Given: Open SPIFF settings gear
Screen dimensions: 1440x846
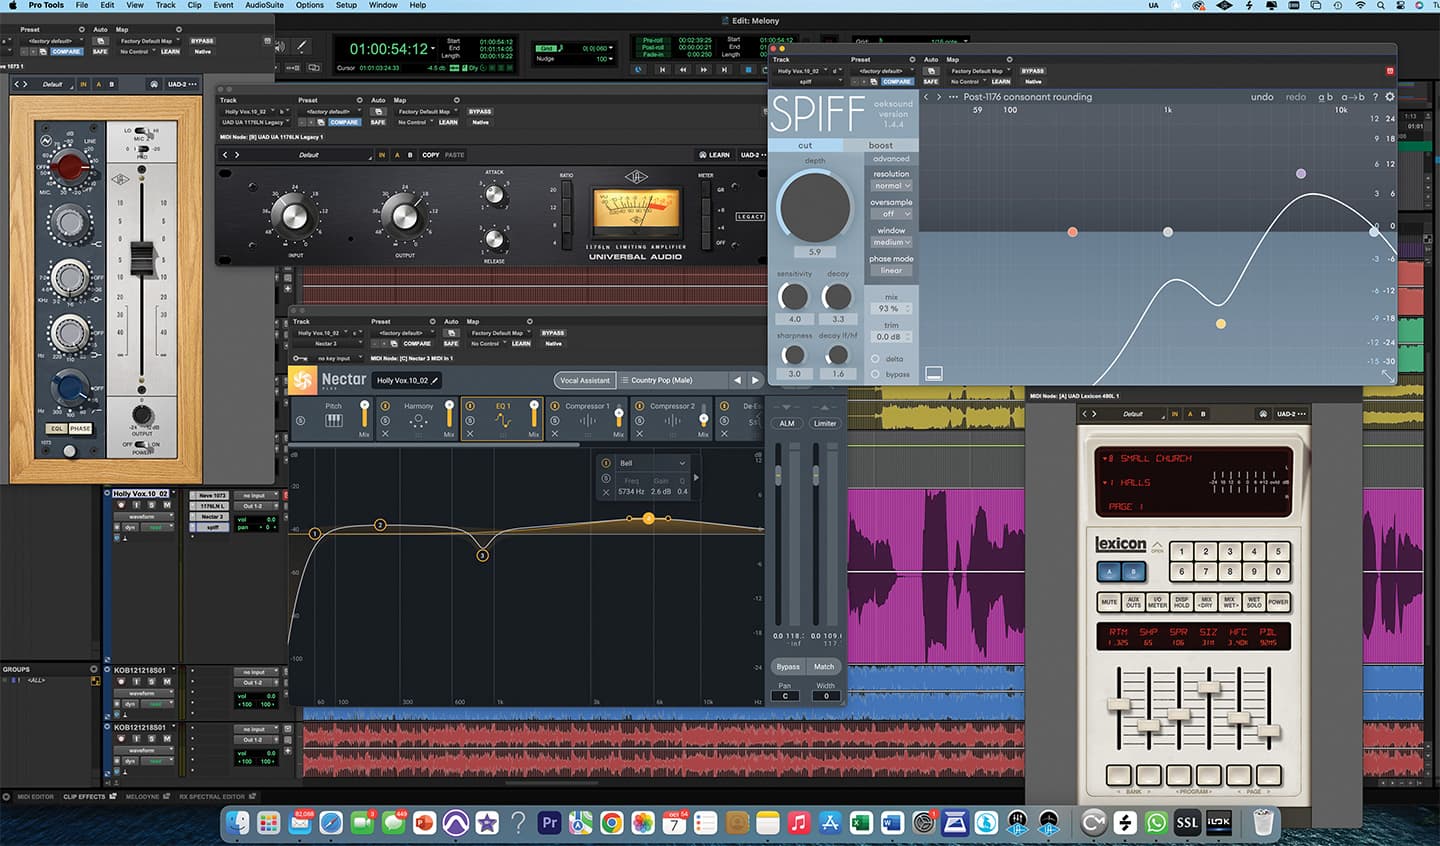Looking at the screenshot, I should [x=1389, y=97].
